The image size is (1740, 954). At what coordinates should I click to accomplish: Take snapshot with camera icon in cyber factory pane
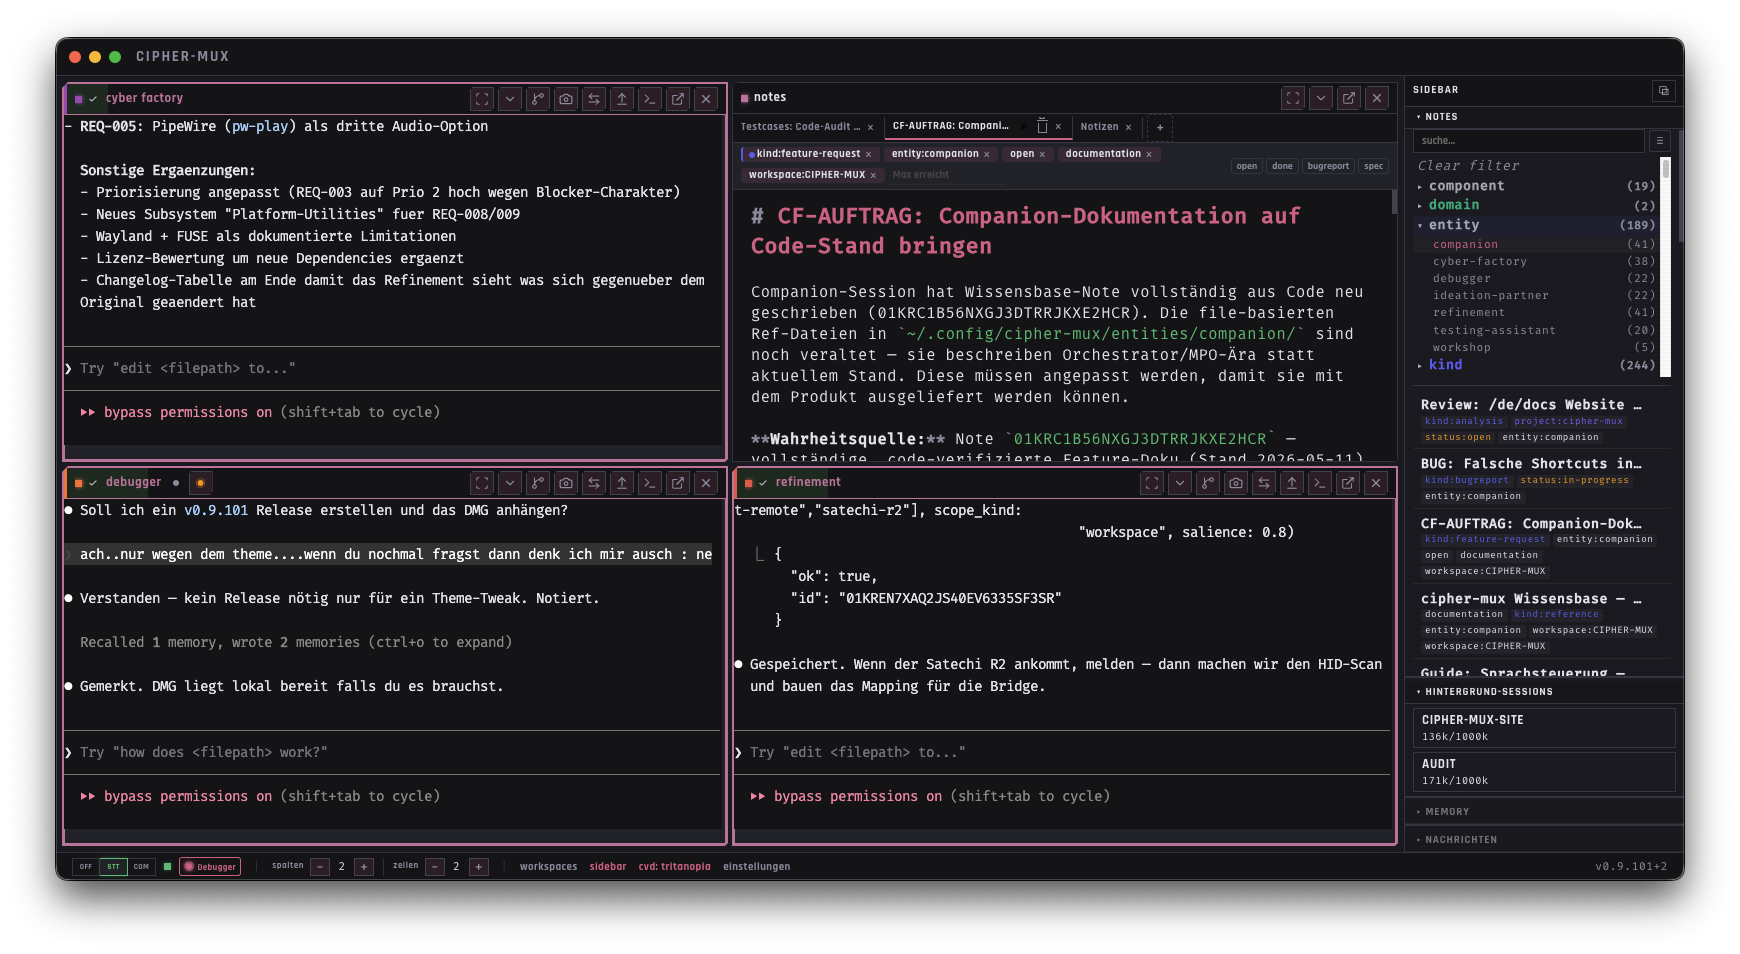click(566, 99)
